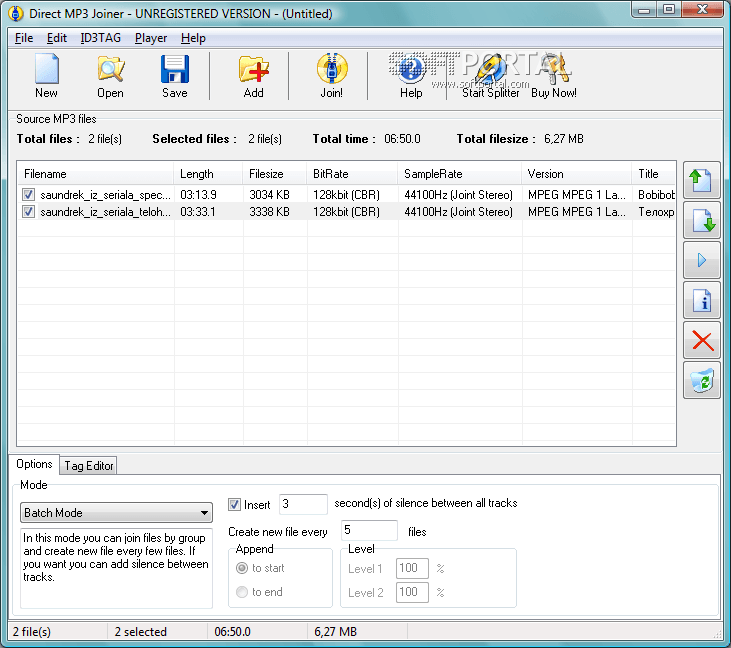The image size is (731, 648).
Task: Click the Level 1 percentage field
Action: pyautogui.click(x=412, y=568)
